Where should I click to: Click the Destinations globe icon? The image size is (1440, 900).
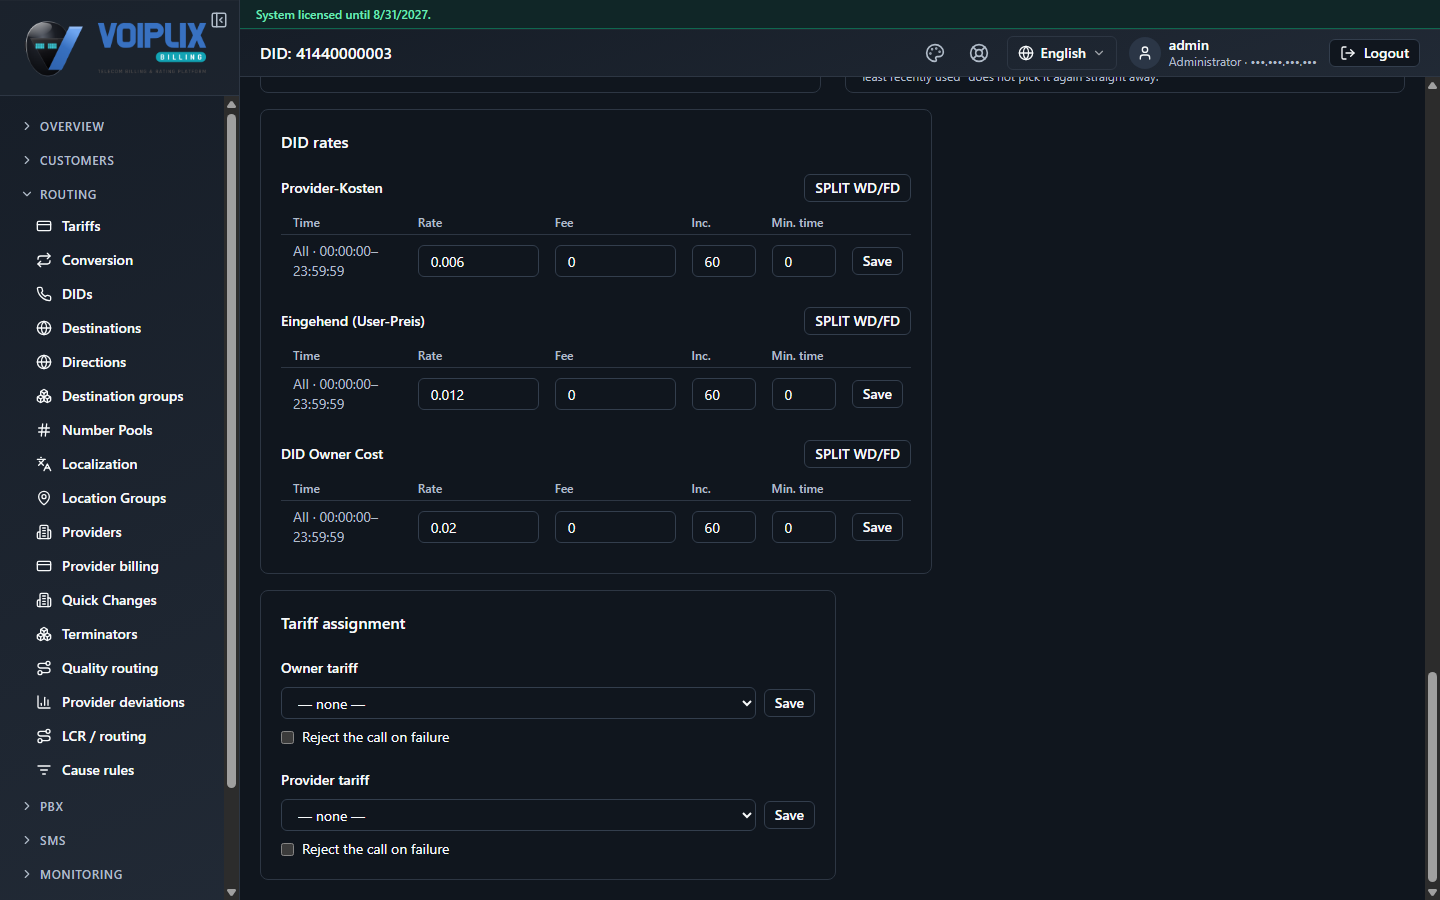pyautogui.click(x=44, y=328)
